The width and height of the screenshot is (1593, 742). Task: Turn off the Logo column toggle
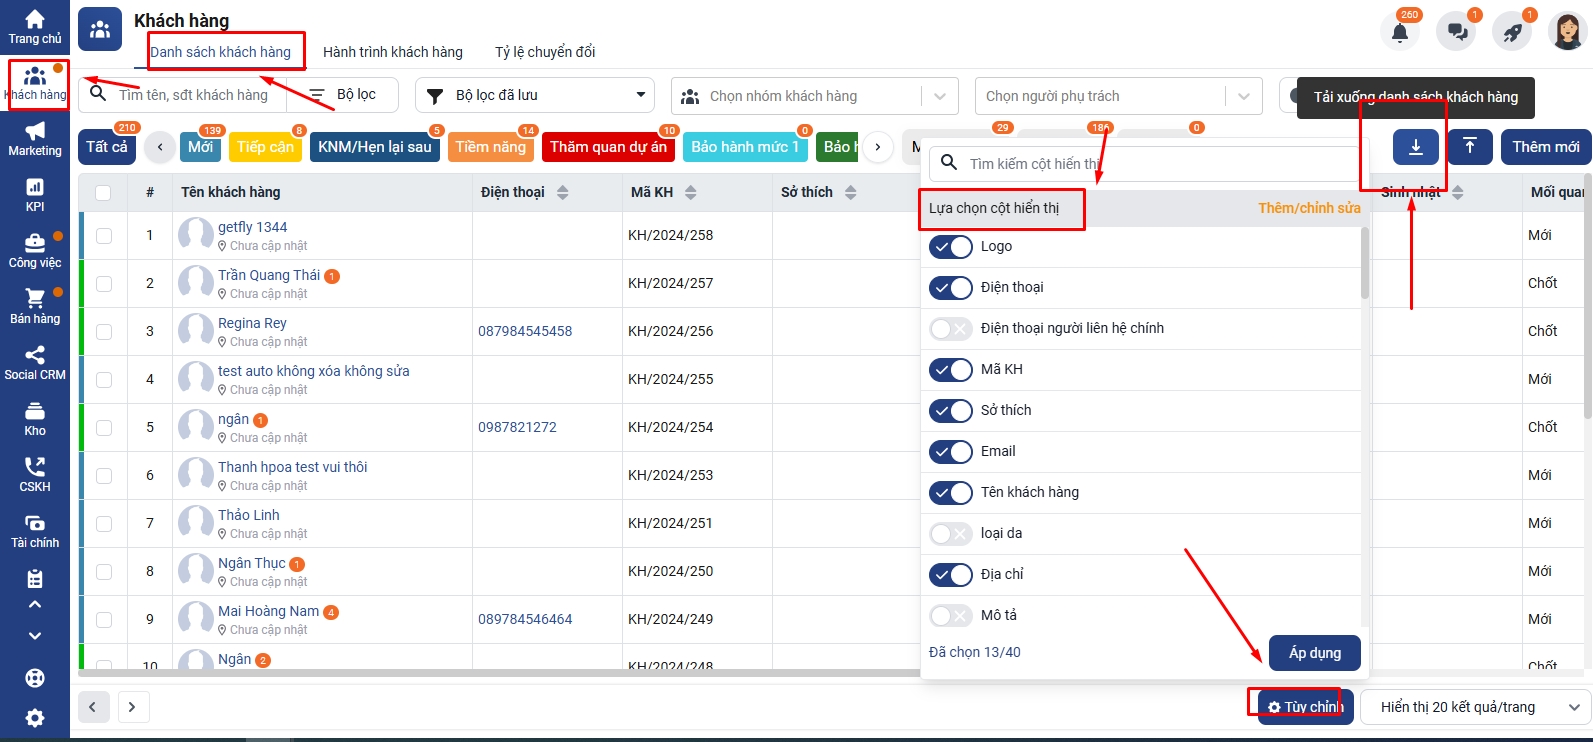(950, 247)
